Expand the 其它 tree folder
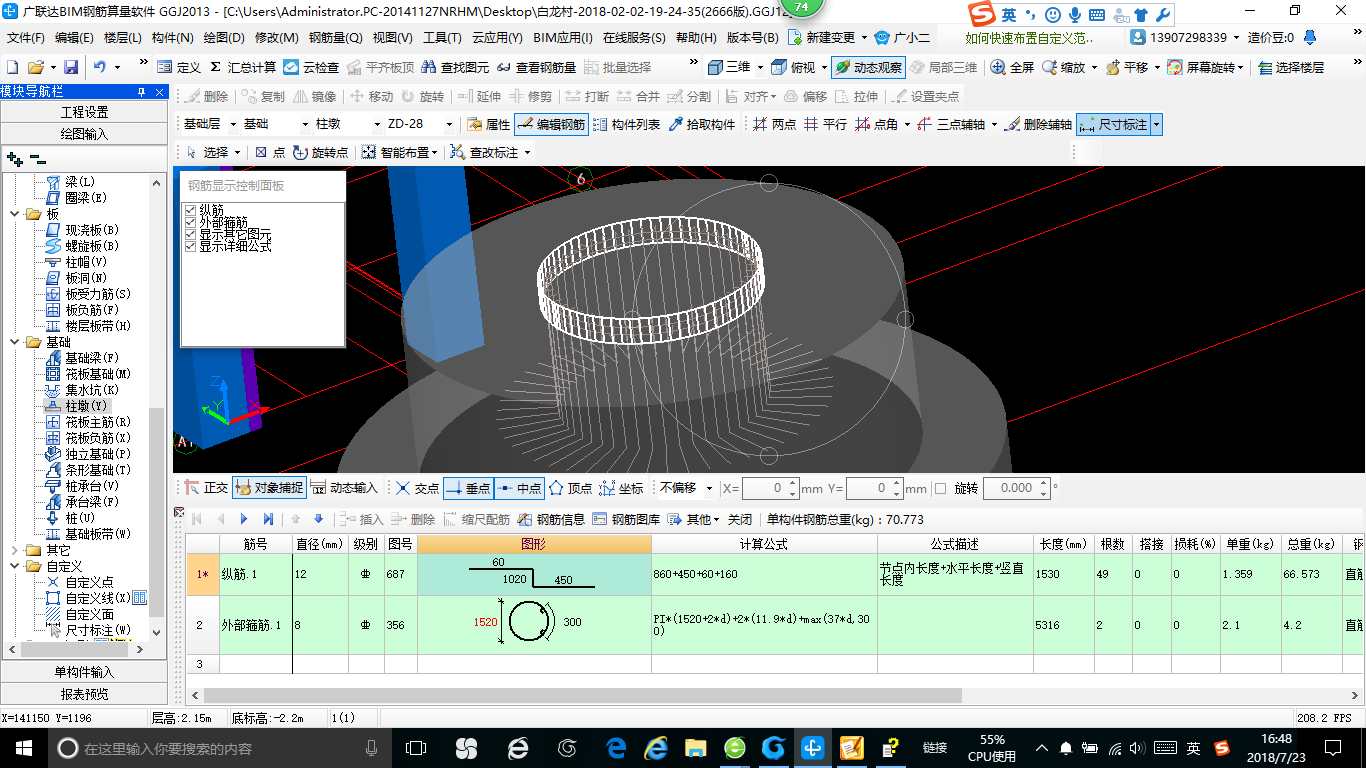This screenshot has height=768, width=1366. point(16,550)
